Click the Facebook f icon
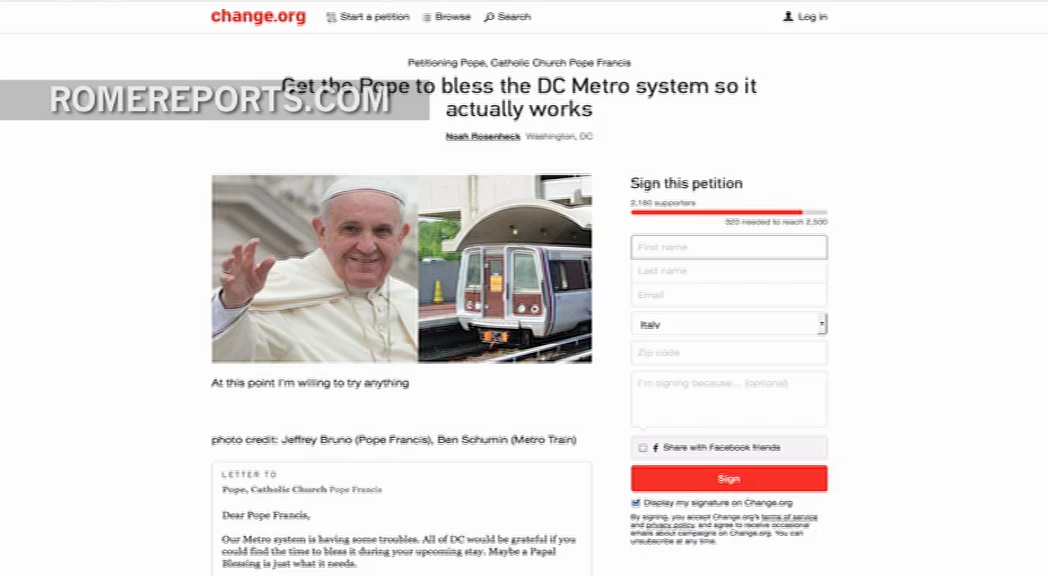 [x=656, y=448]
